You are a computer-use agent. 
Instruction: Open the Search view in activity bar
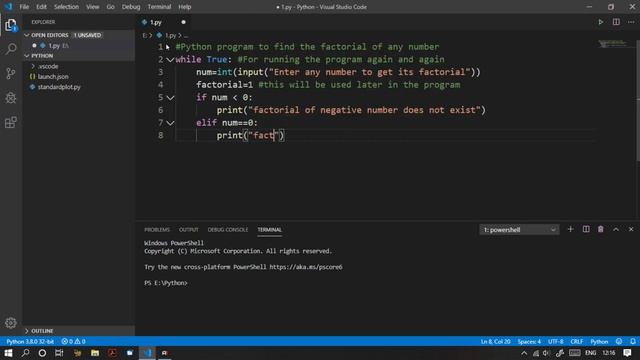[x=11, y=49]
